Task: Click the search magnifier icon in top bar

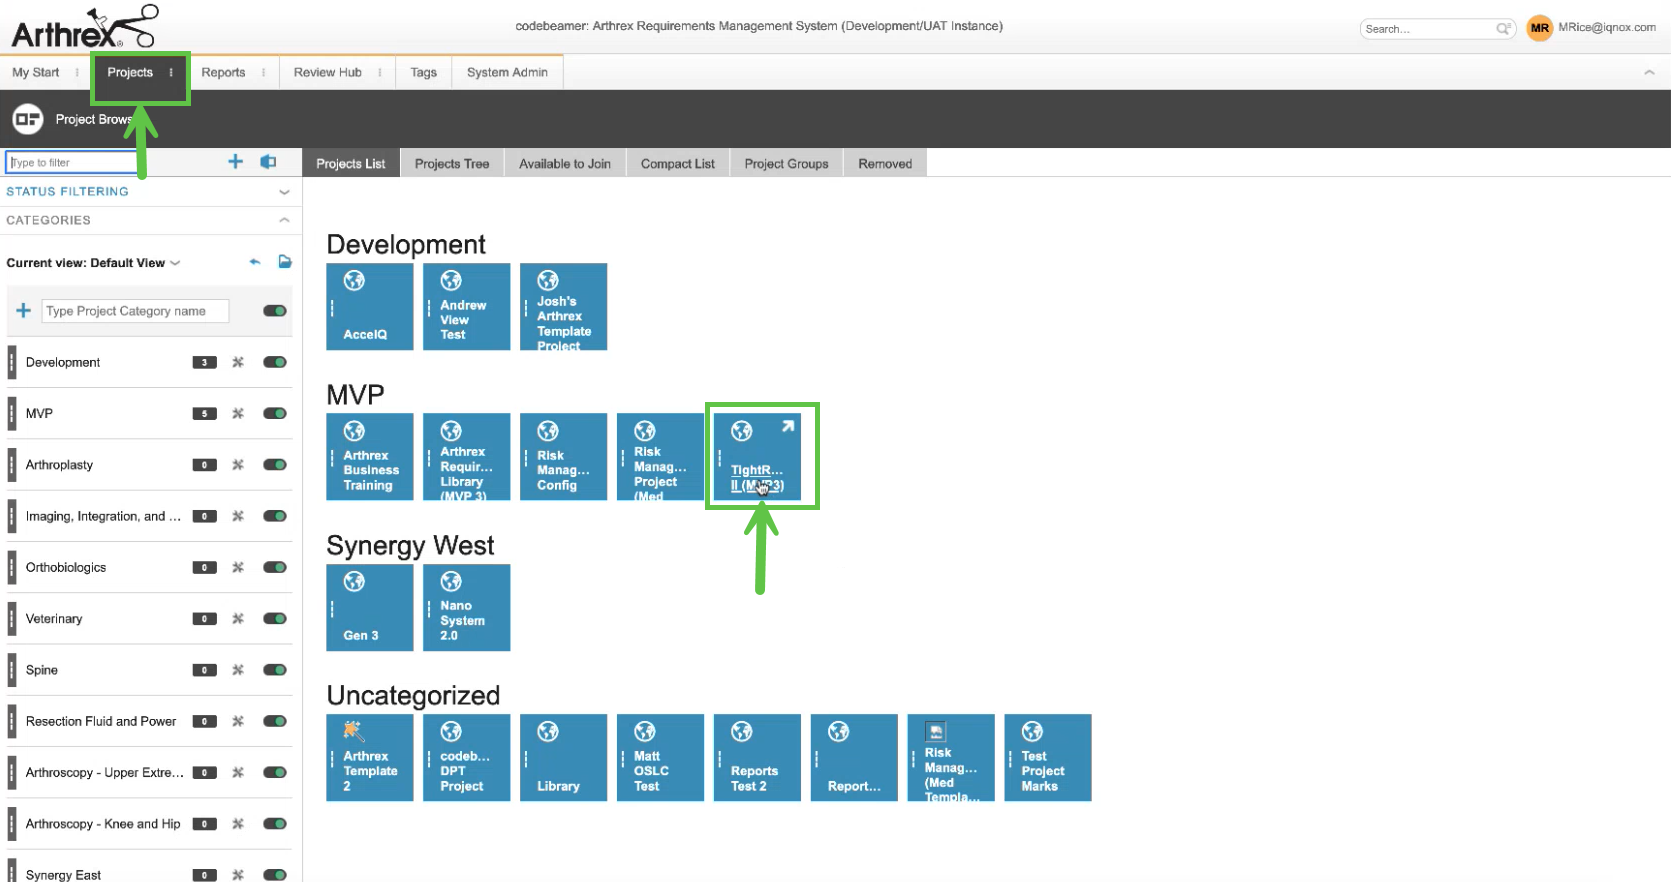Action: click(1502, 29)
